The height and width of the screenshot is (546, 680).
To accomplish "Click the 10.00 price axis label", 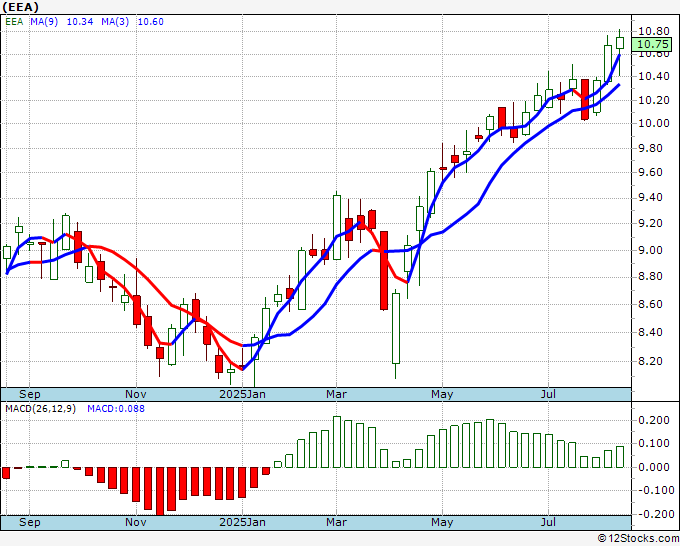I will pos(654,123).
